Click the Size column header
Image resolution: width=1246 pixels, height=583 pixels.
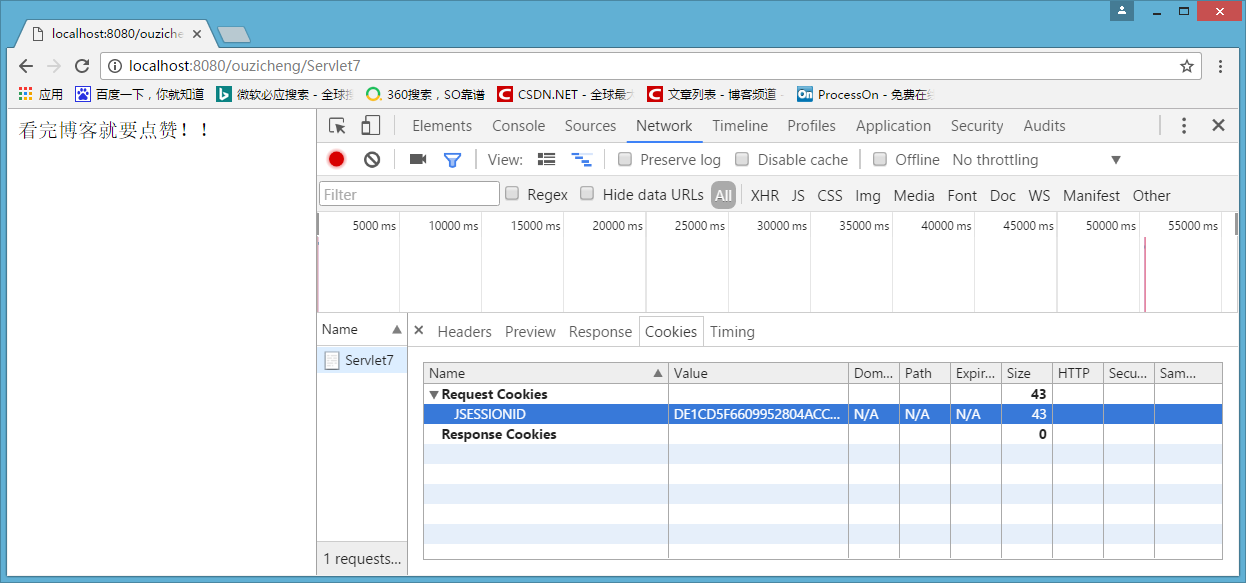[x=1027, y=373]
